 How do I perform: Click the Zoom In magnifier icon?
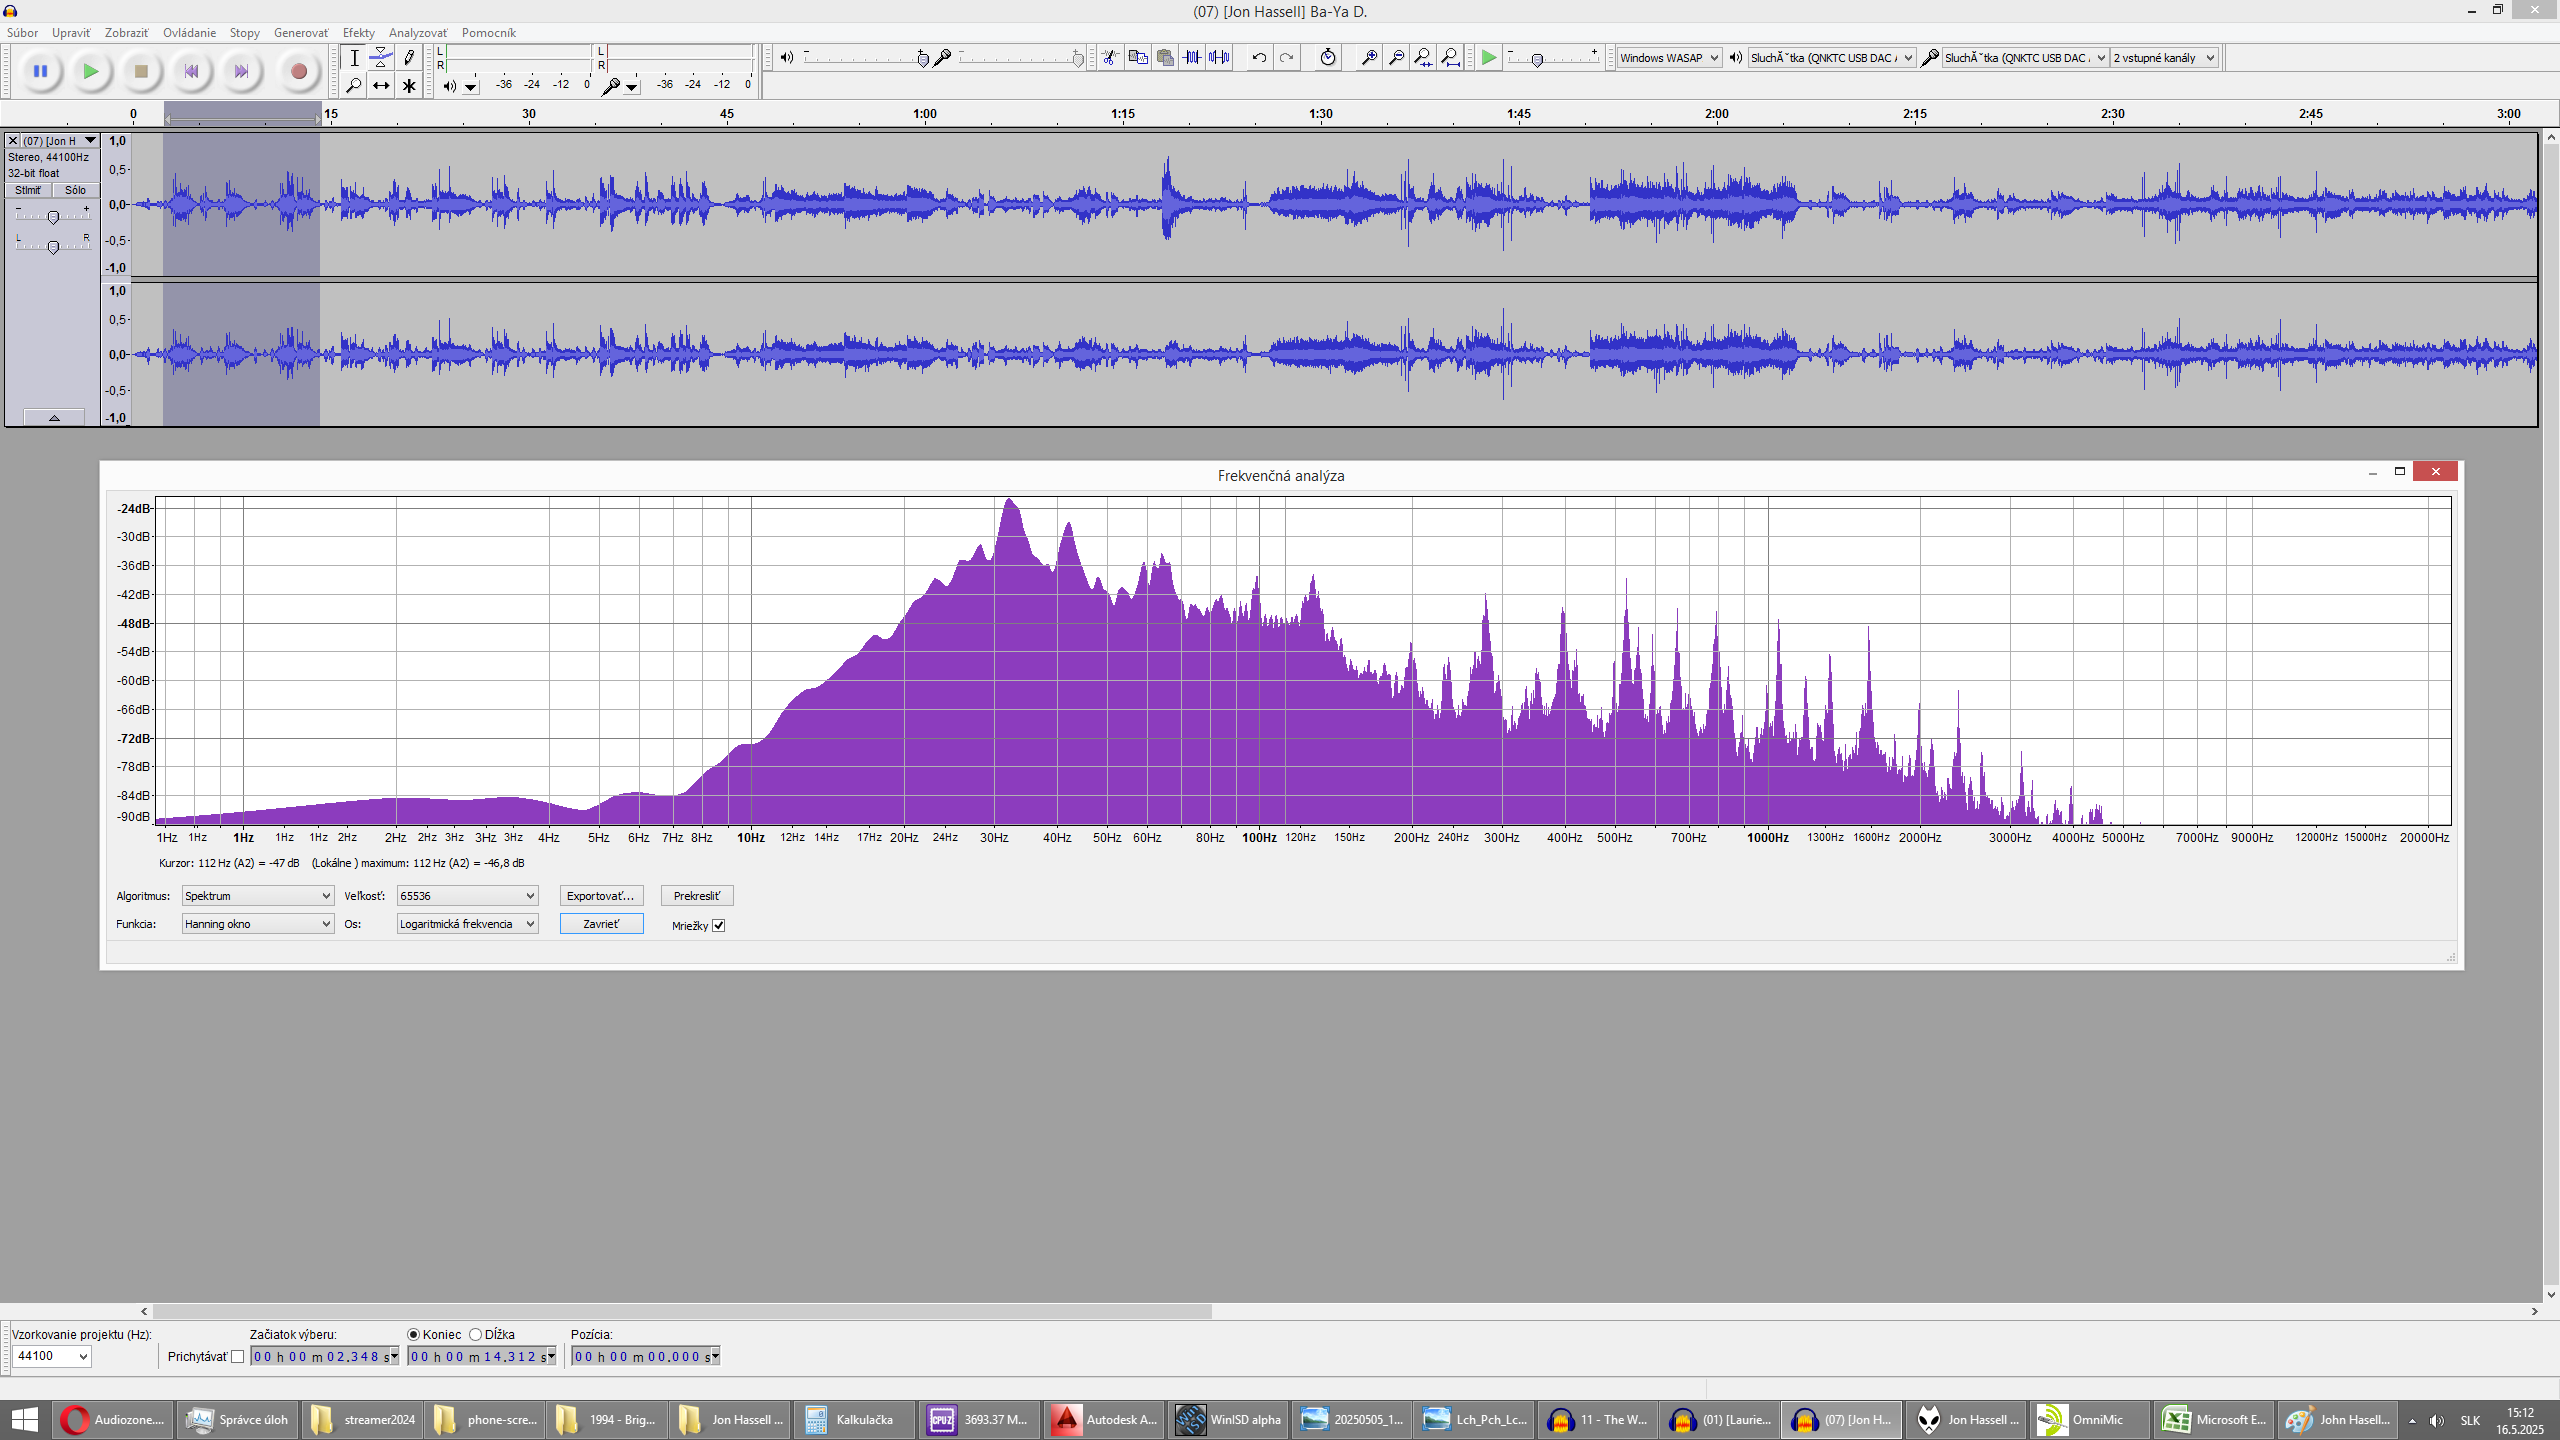pyautogui.click(x=1369, y=58)
